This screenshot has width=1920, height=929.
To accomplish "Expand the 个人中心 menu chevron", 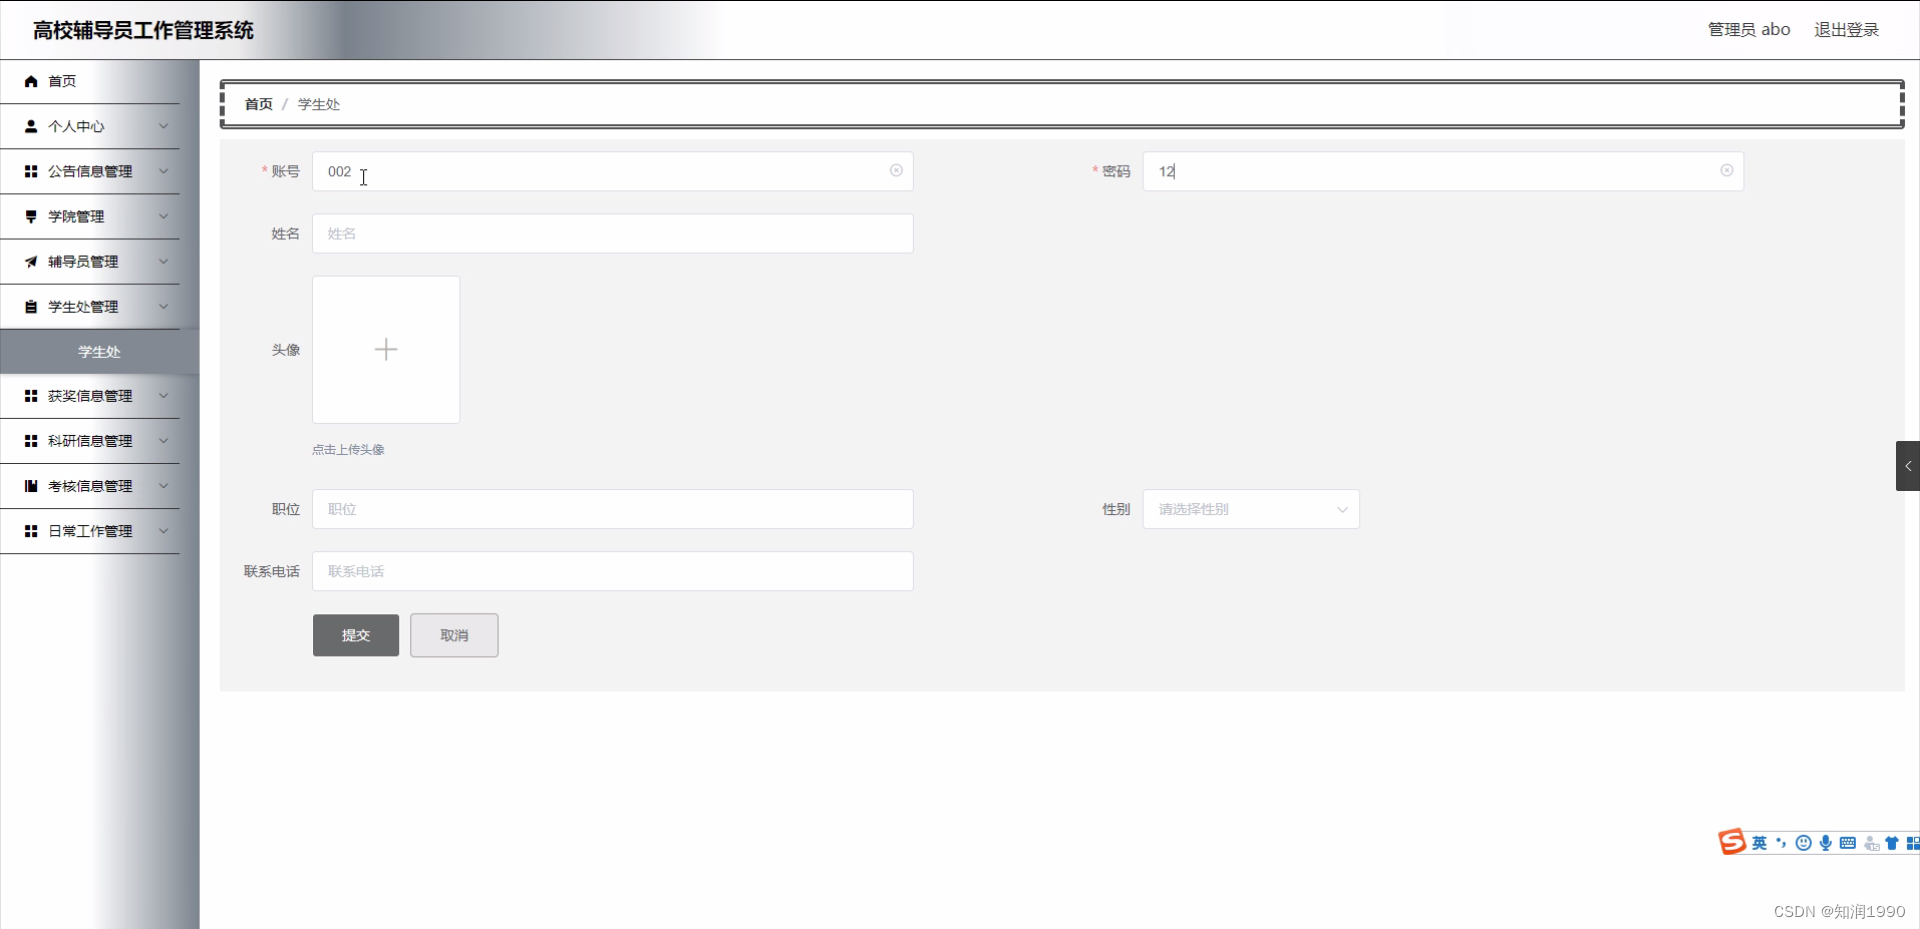I will [163, 126].
